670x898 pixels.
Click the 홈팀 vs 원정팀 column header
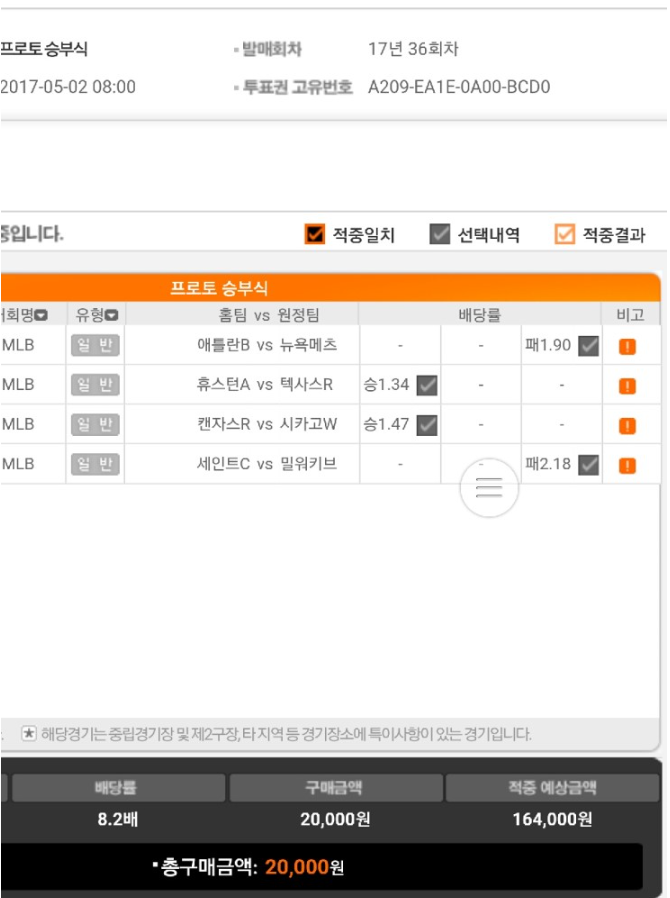(269, 314)
